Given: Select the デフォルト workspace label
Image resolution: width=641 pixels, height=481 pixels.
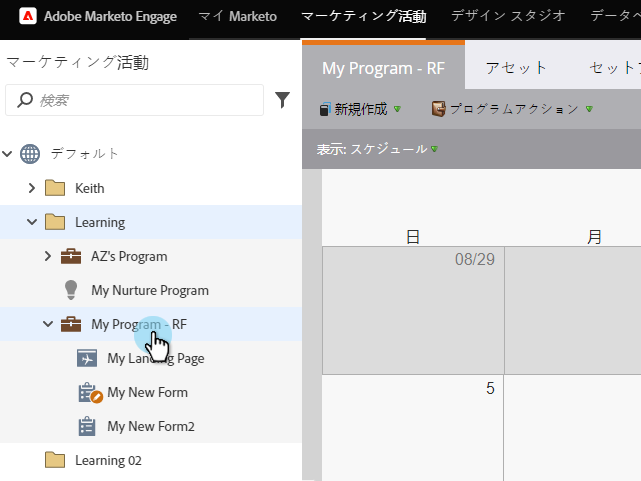Looking at the screenshot, I should 85,154.
